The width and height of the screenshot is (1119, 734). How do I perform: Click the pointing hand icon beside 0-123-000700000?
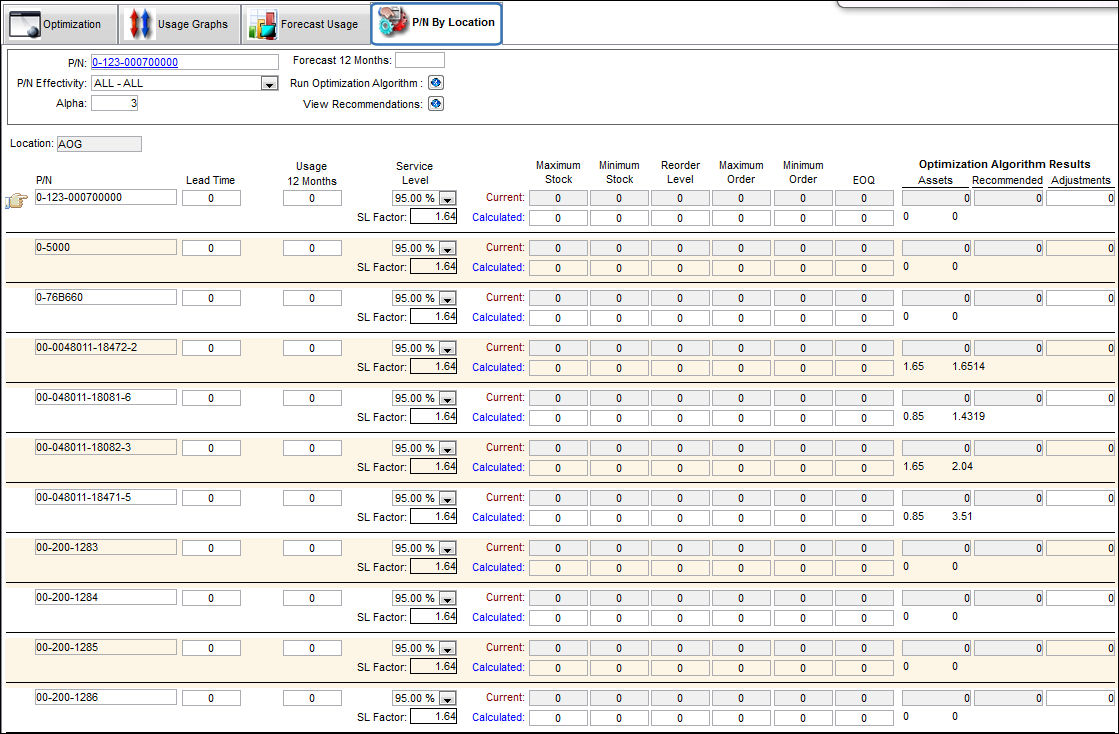(16, 200)
